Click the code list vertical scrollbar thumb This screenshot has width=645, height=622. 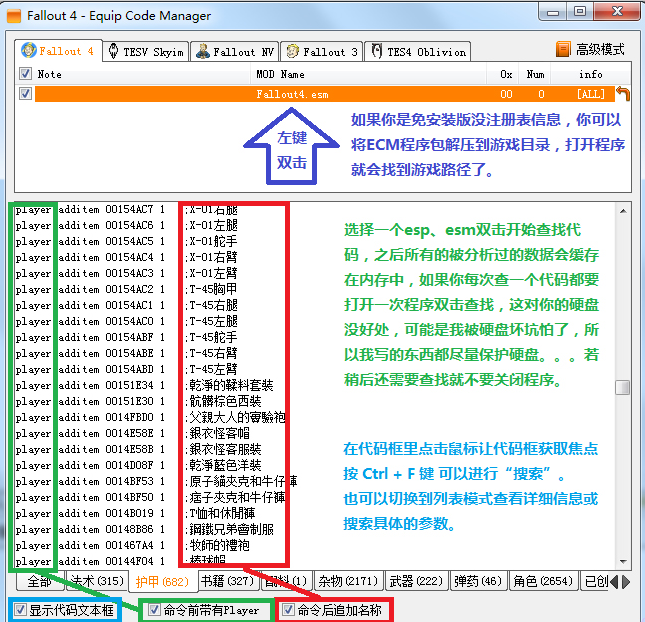click(622, 388)
